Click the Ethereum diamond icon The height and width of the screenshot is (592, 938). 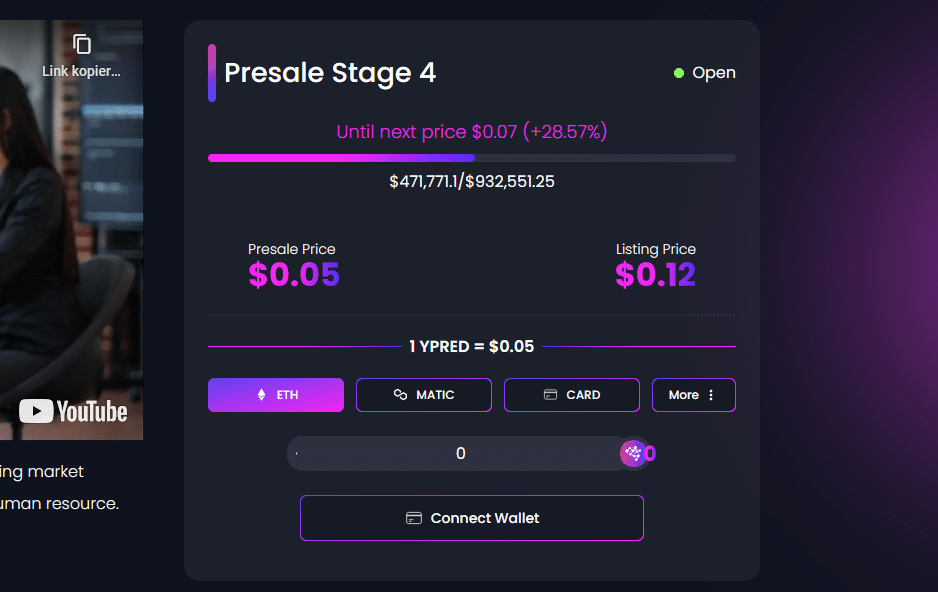(x=262, y=395)
